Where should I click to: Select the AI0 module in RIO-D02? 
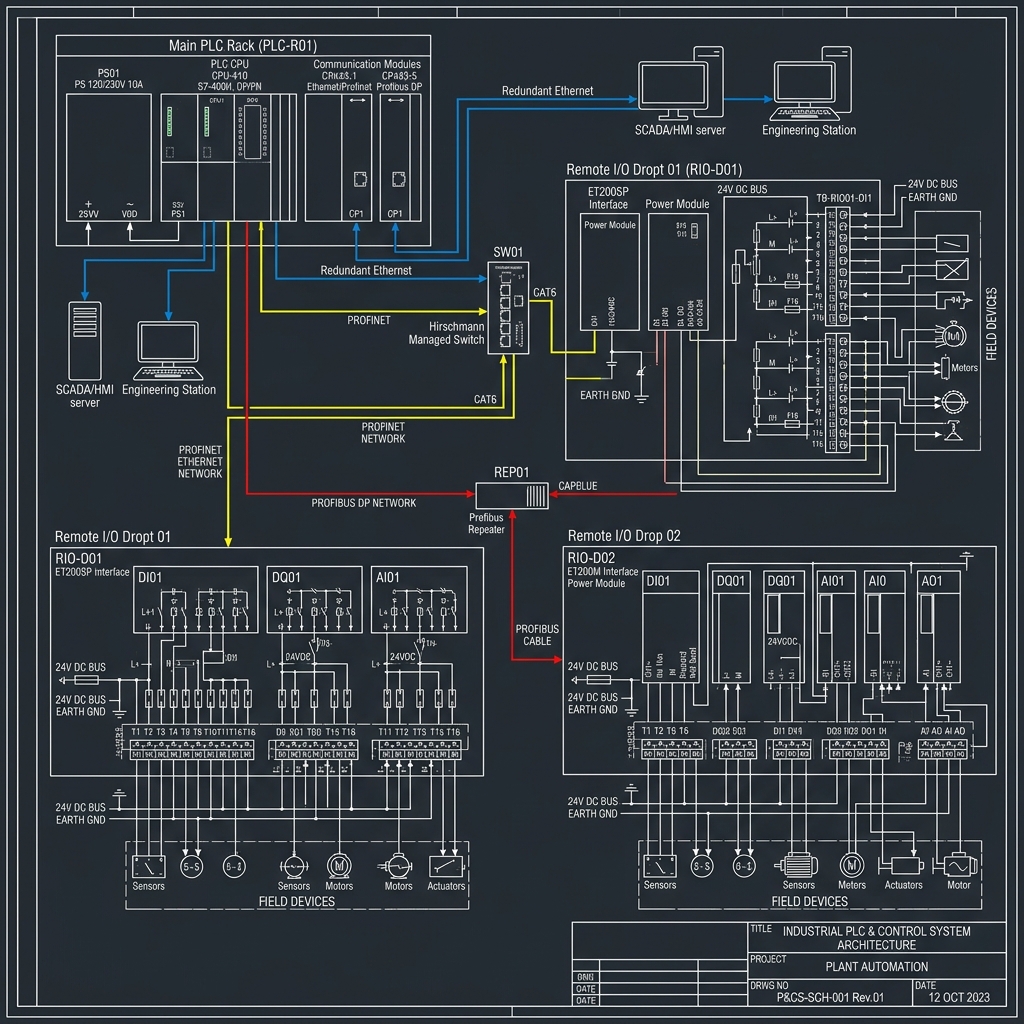point(884,627)
